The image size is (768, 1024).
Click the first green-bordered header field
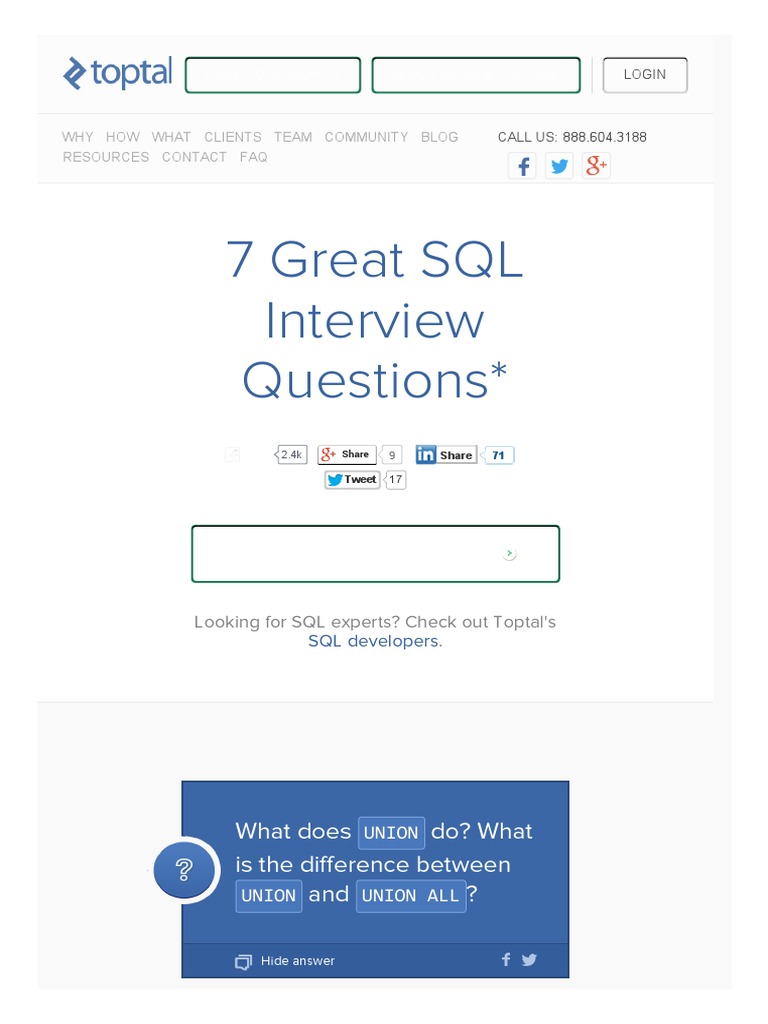(x=273, y=76)
